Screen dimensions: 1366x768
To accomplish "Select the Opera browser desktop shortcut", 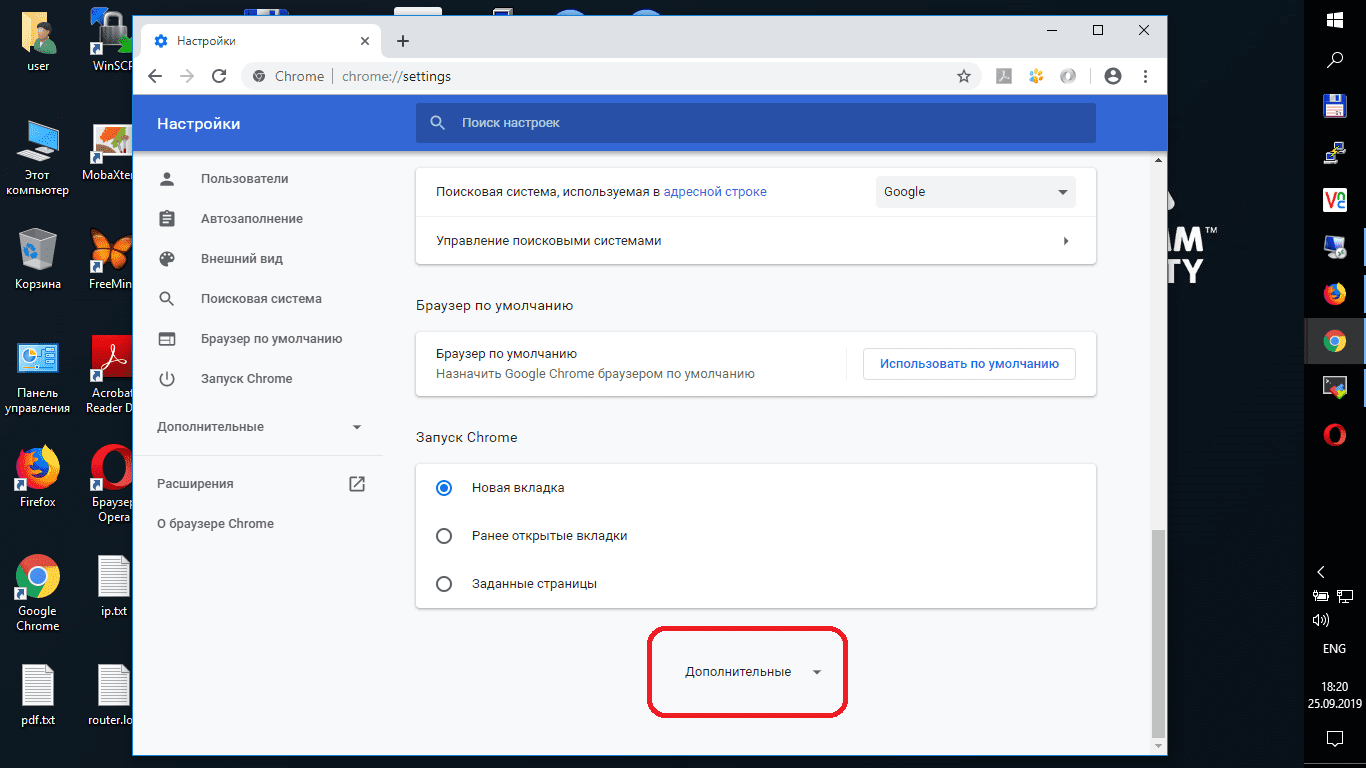I will (112, 484).
